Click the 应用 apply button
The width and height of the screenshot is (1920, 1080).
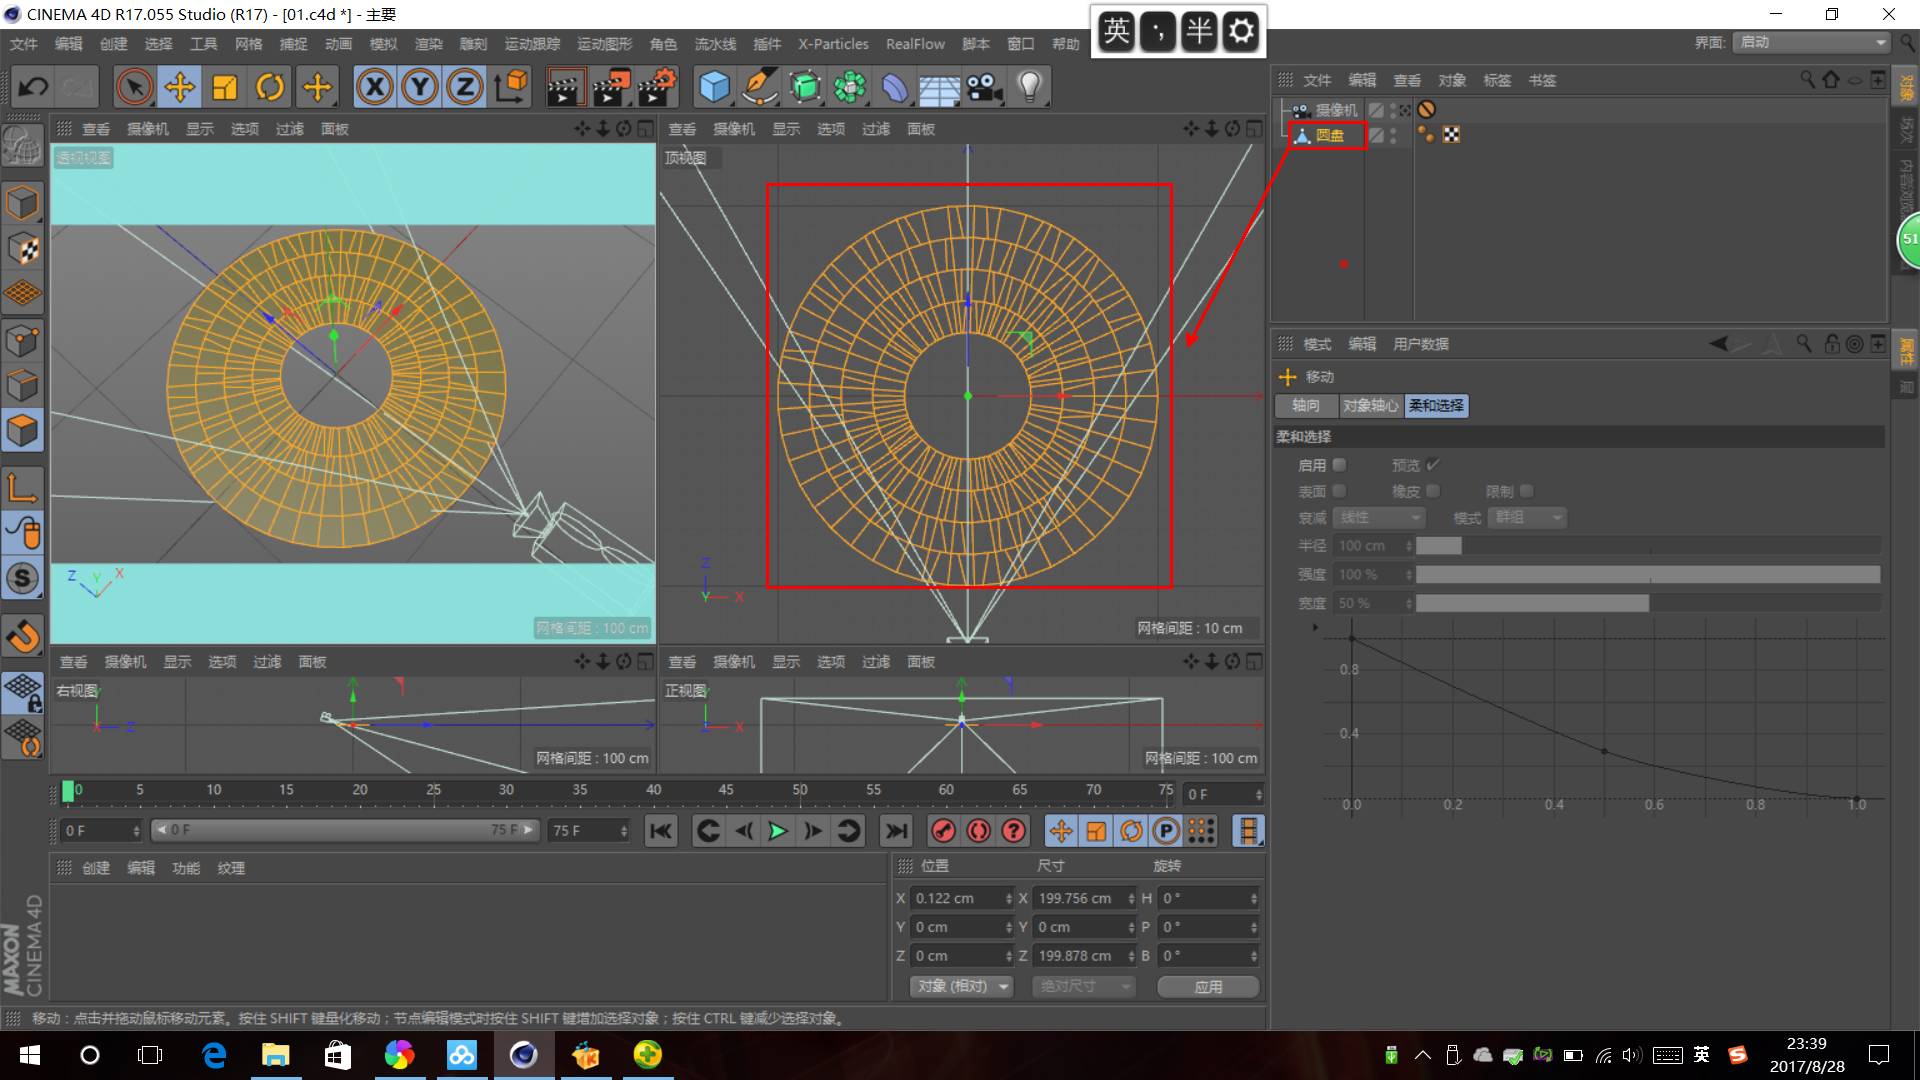[x=1207, y=986]
